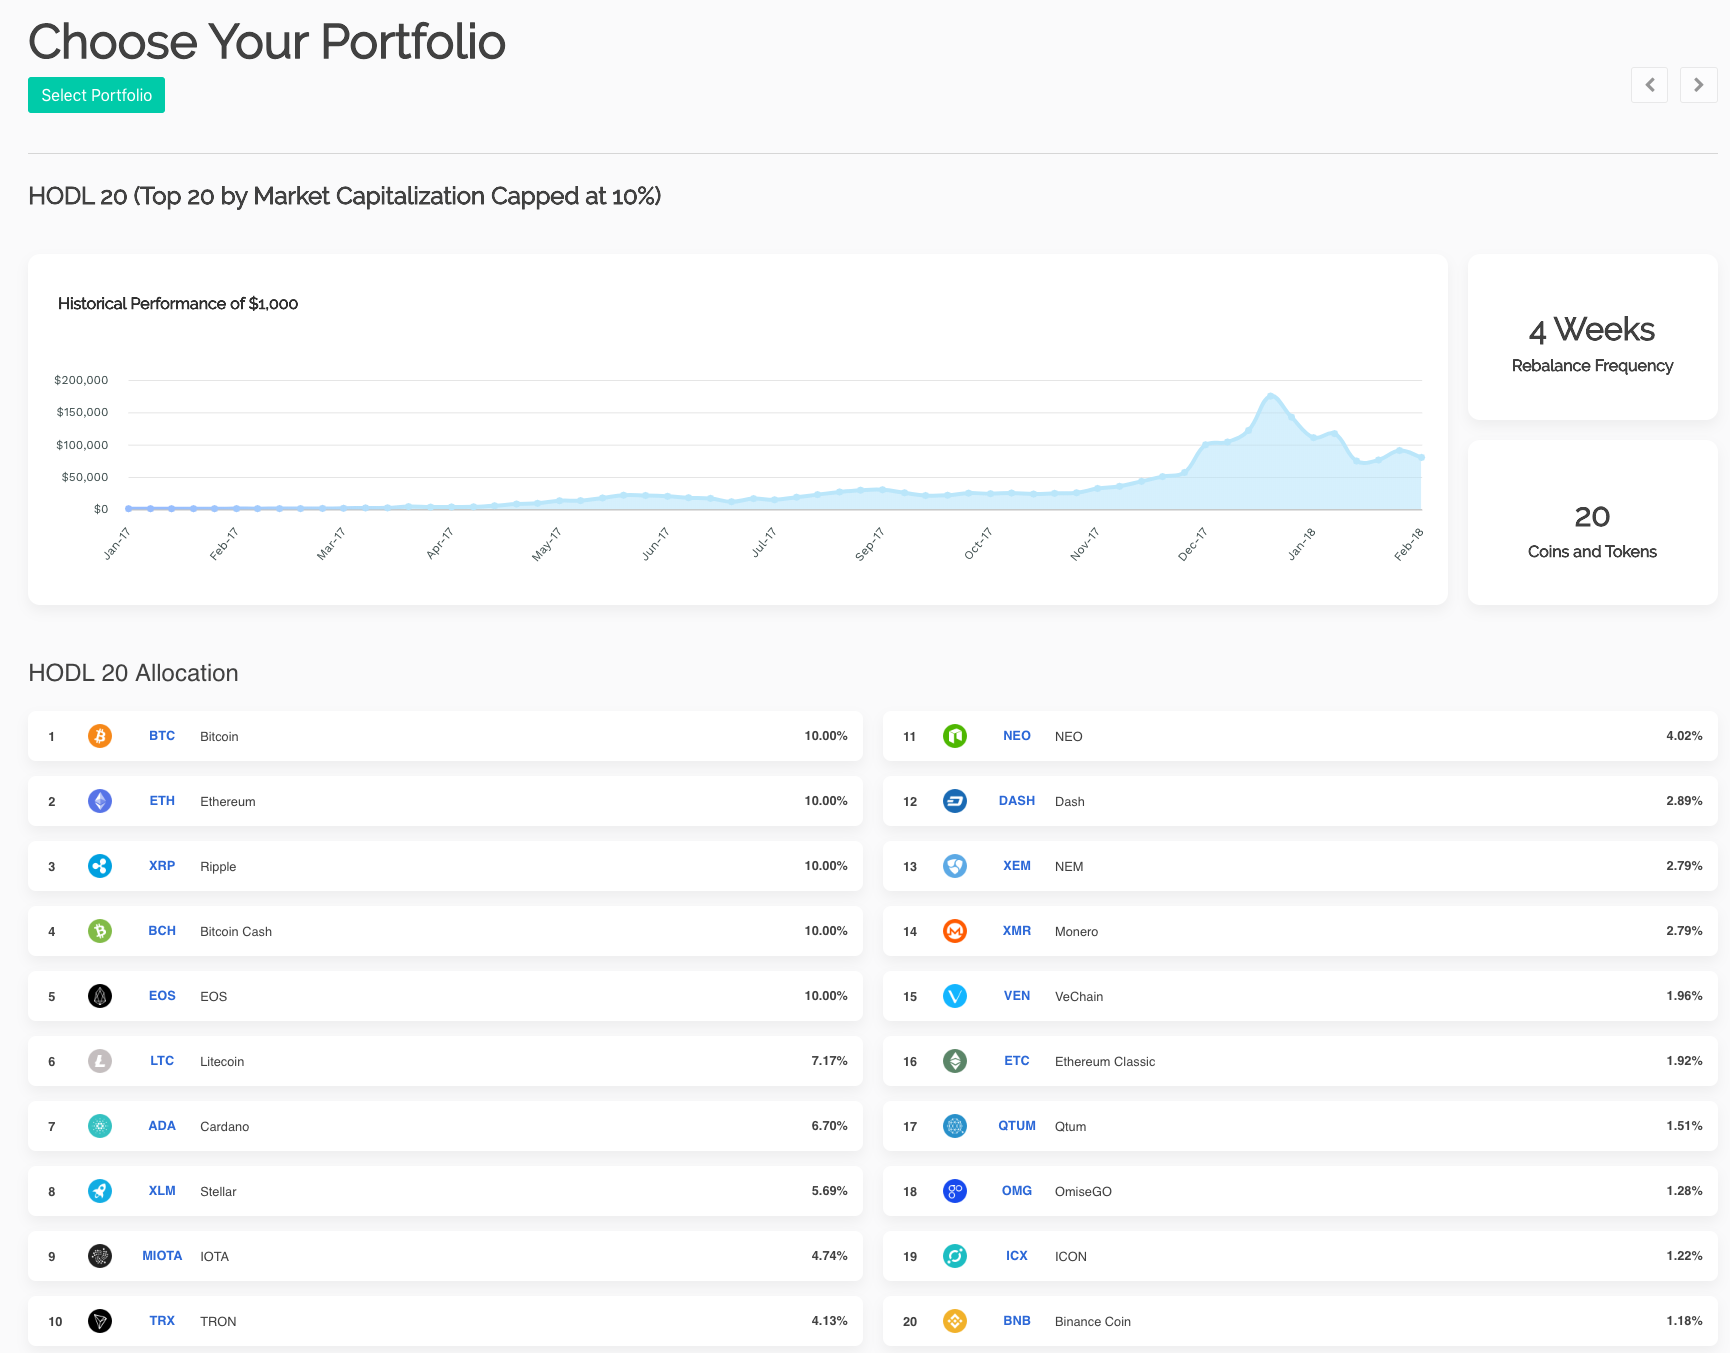Open the MIOTA ticker link
The width and height of the screenshot is (1730, 1353).
(162, 1256)
